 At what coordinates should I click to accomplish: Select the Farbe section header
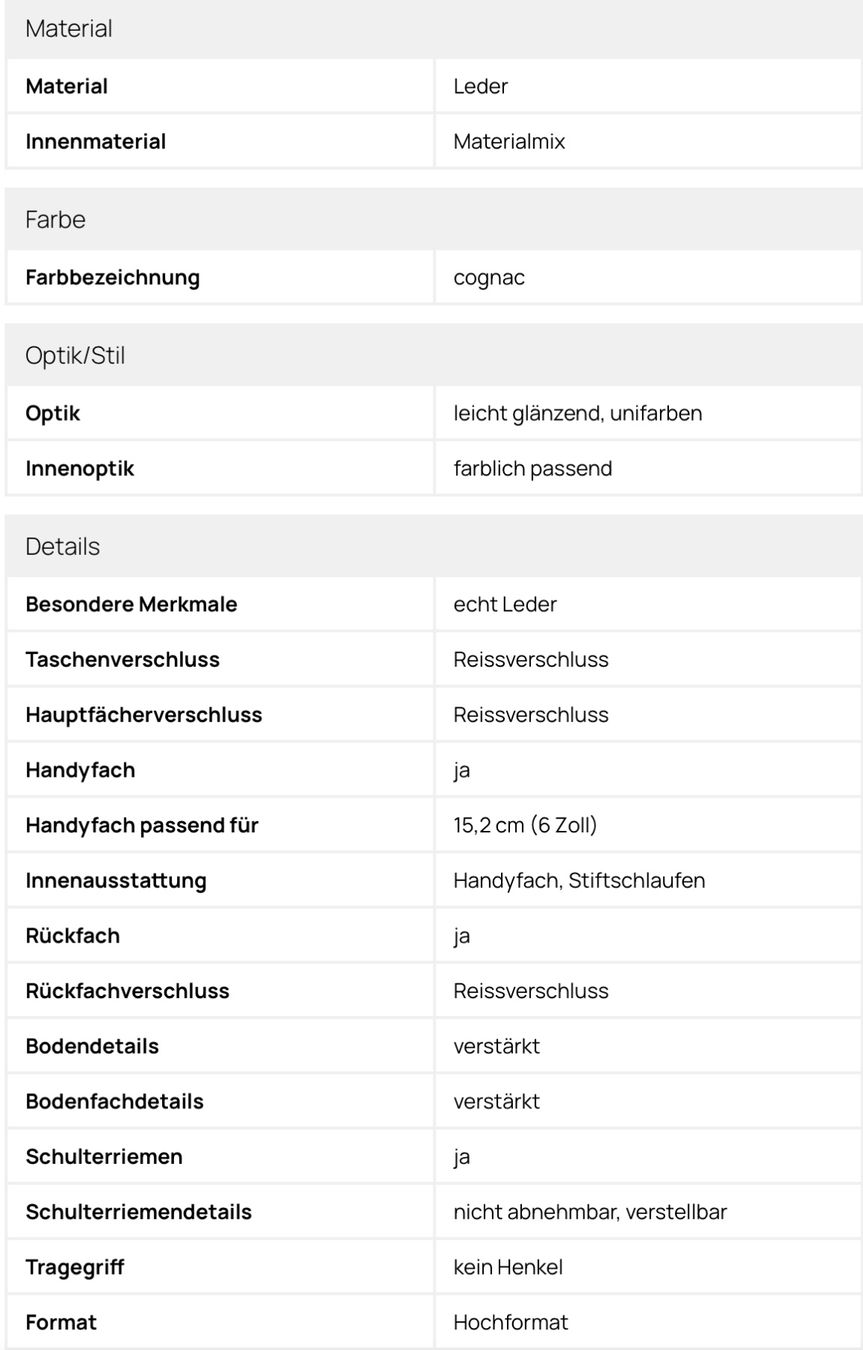432,219
